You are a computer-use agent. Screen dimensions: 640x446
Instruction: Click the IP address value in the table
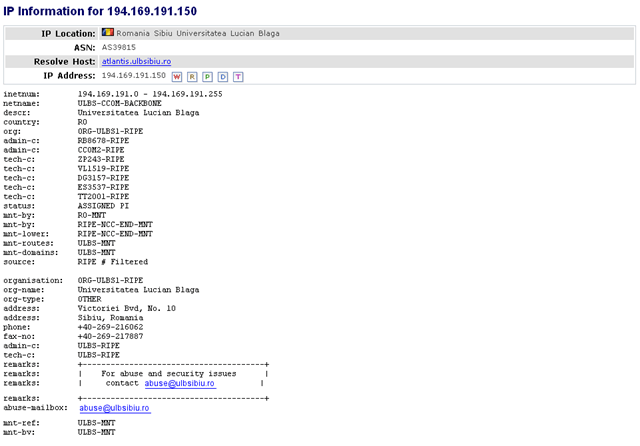click(134, 76)
